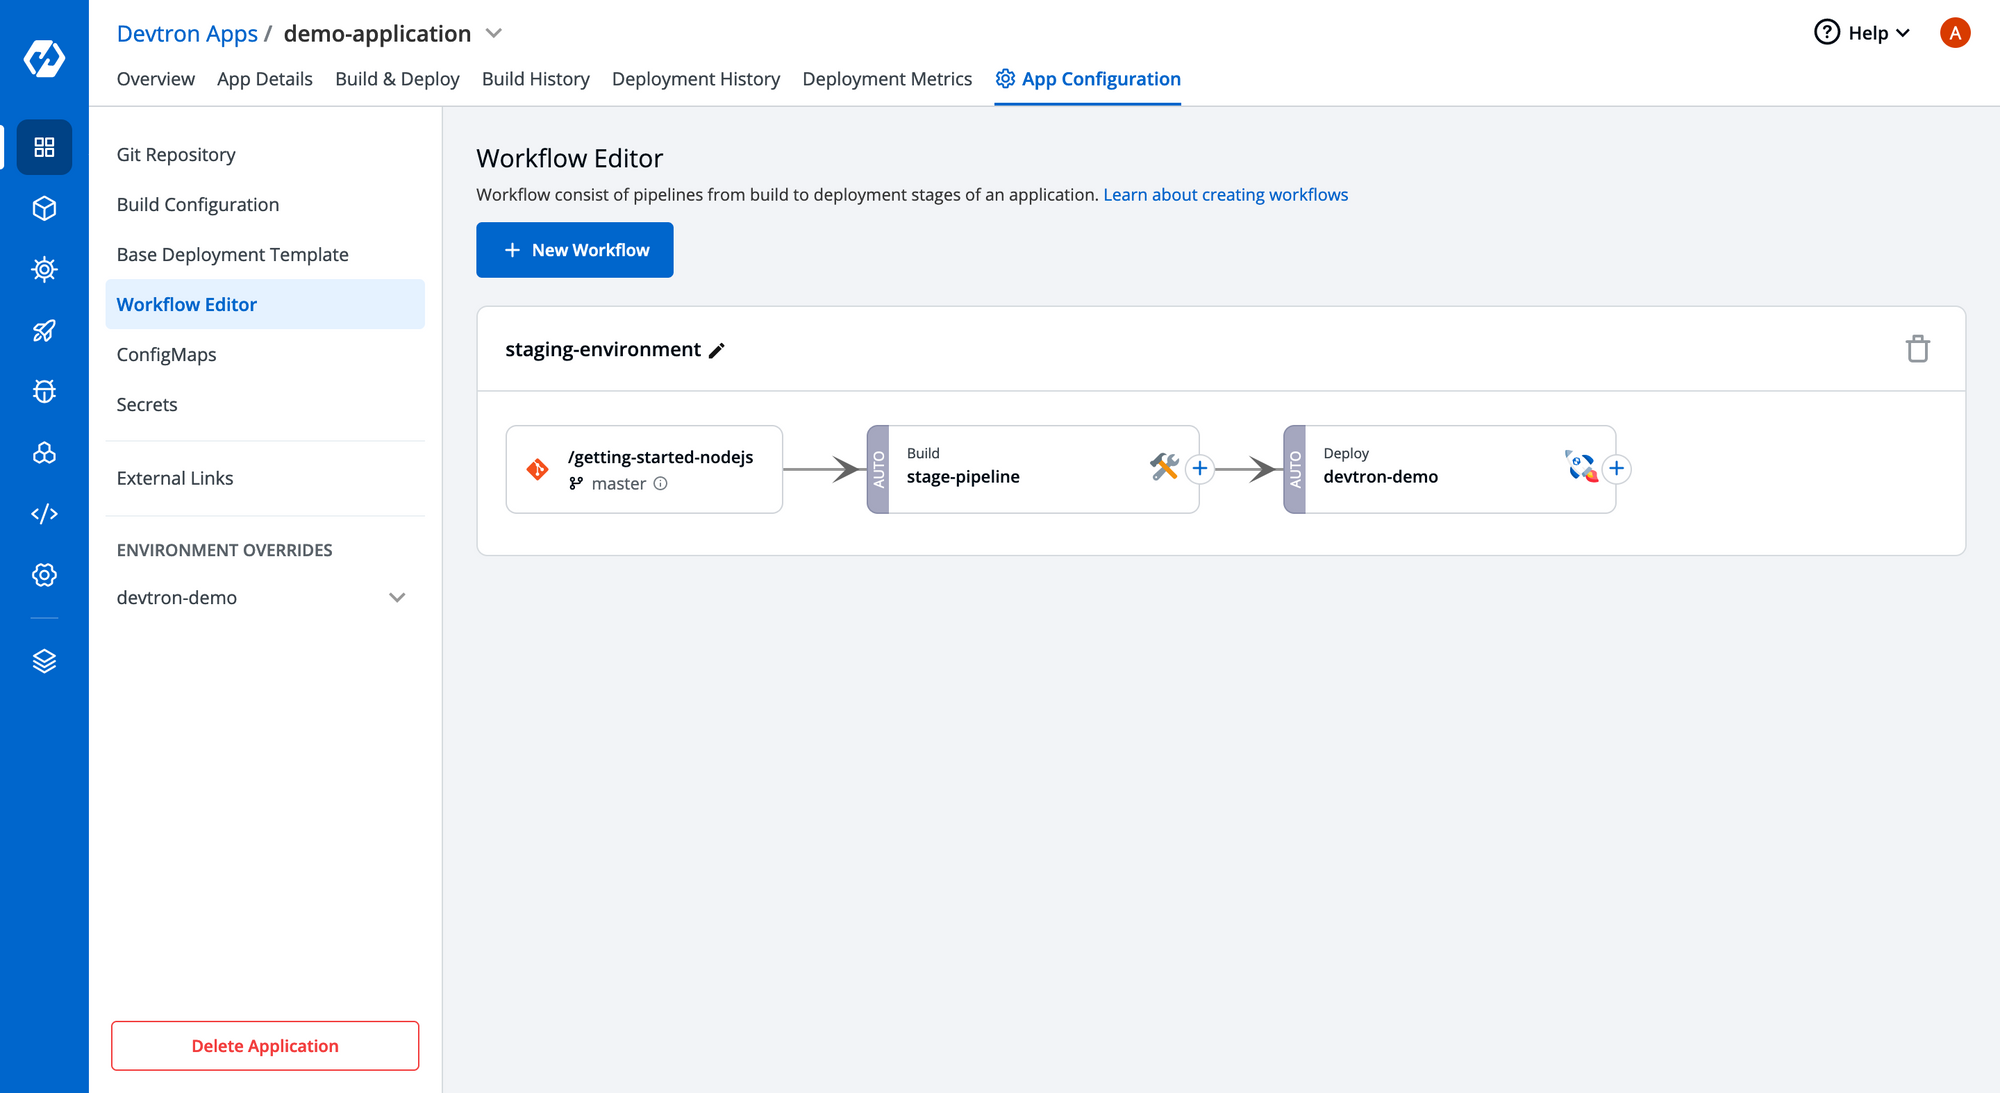Click the New Workflow button
This screenshot has width=2000, height=1093.
pyautogui.click(x=574, y=250)
